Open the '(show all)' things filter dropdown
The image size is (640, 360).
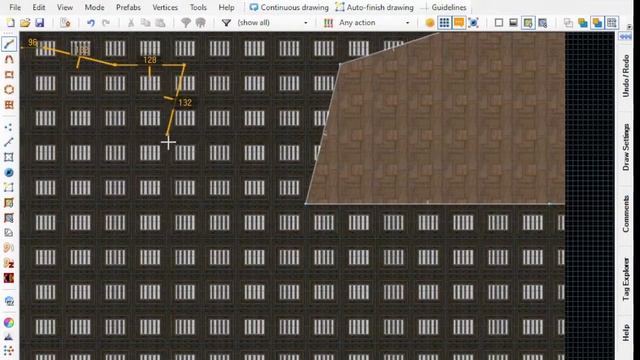(x=272, y=23)
